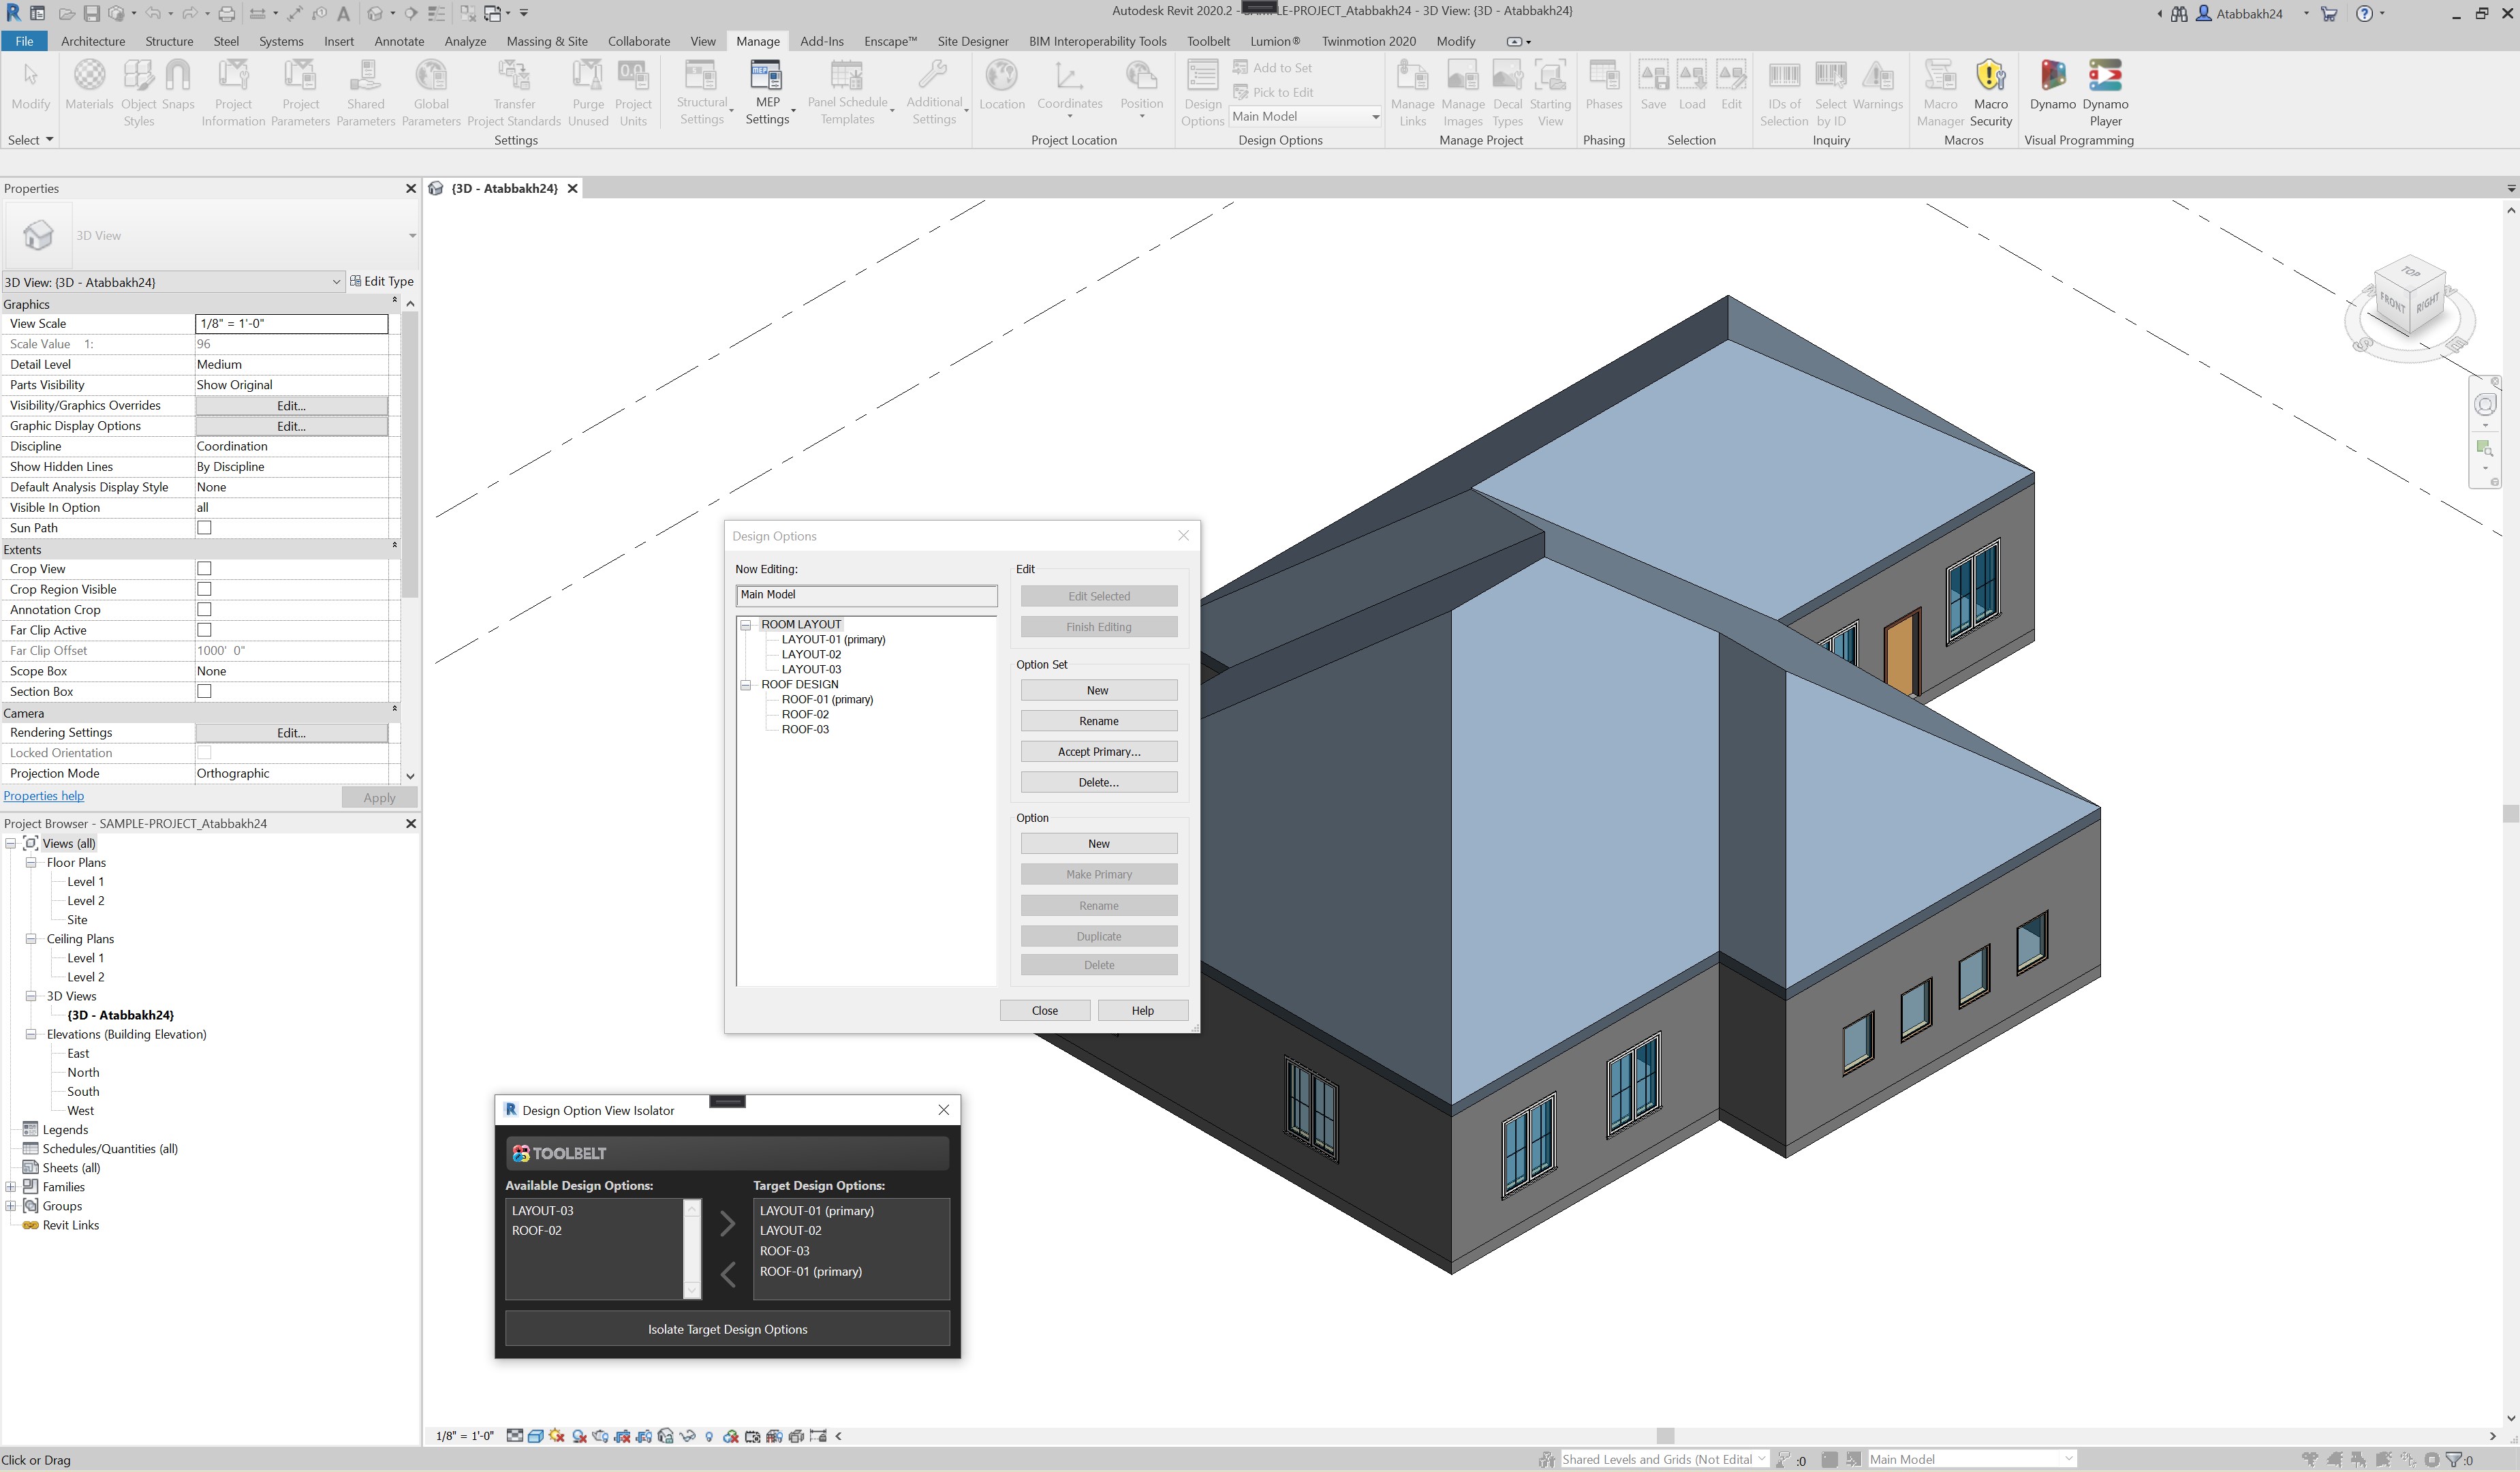Move right arrow in Design Option Isolator
The image size is (2520, 1472).
[728, 1223]
